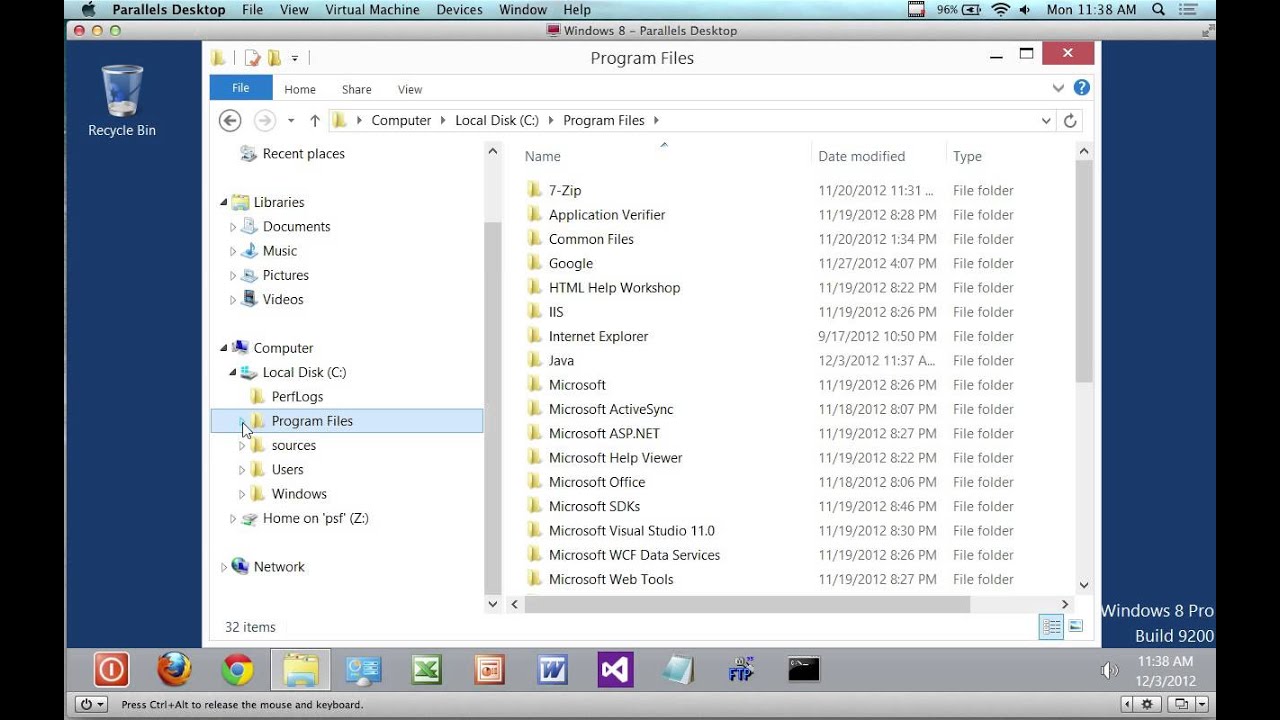The height and width of the screenshot is (720, 1280).
Task: Click navigation pane scroll down arrow
Action: point(492,604)
